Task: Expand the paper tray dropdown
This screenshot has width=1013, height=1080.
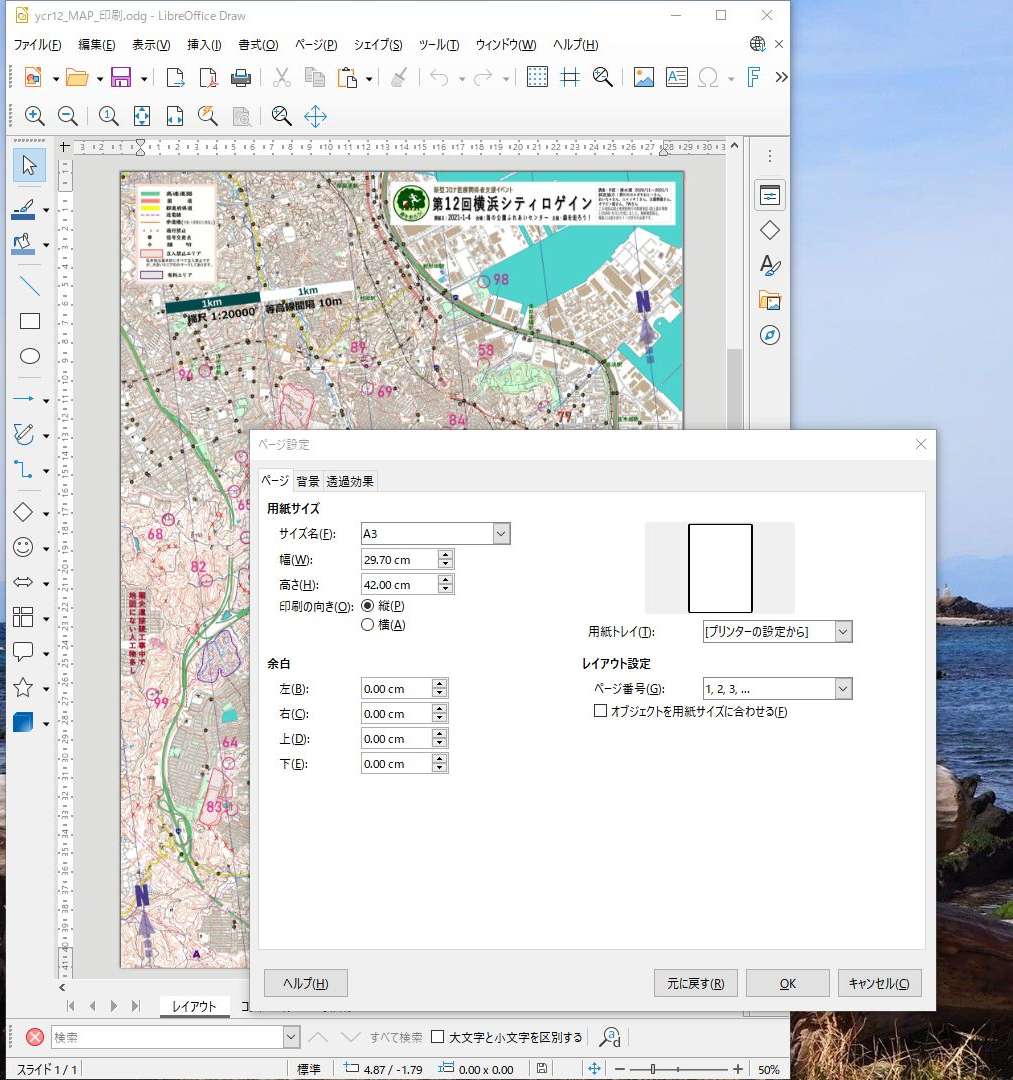Action: [842, 632]
